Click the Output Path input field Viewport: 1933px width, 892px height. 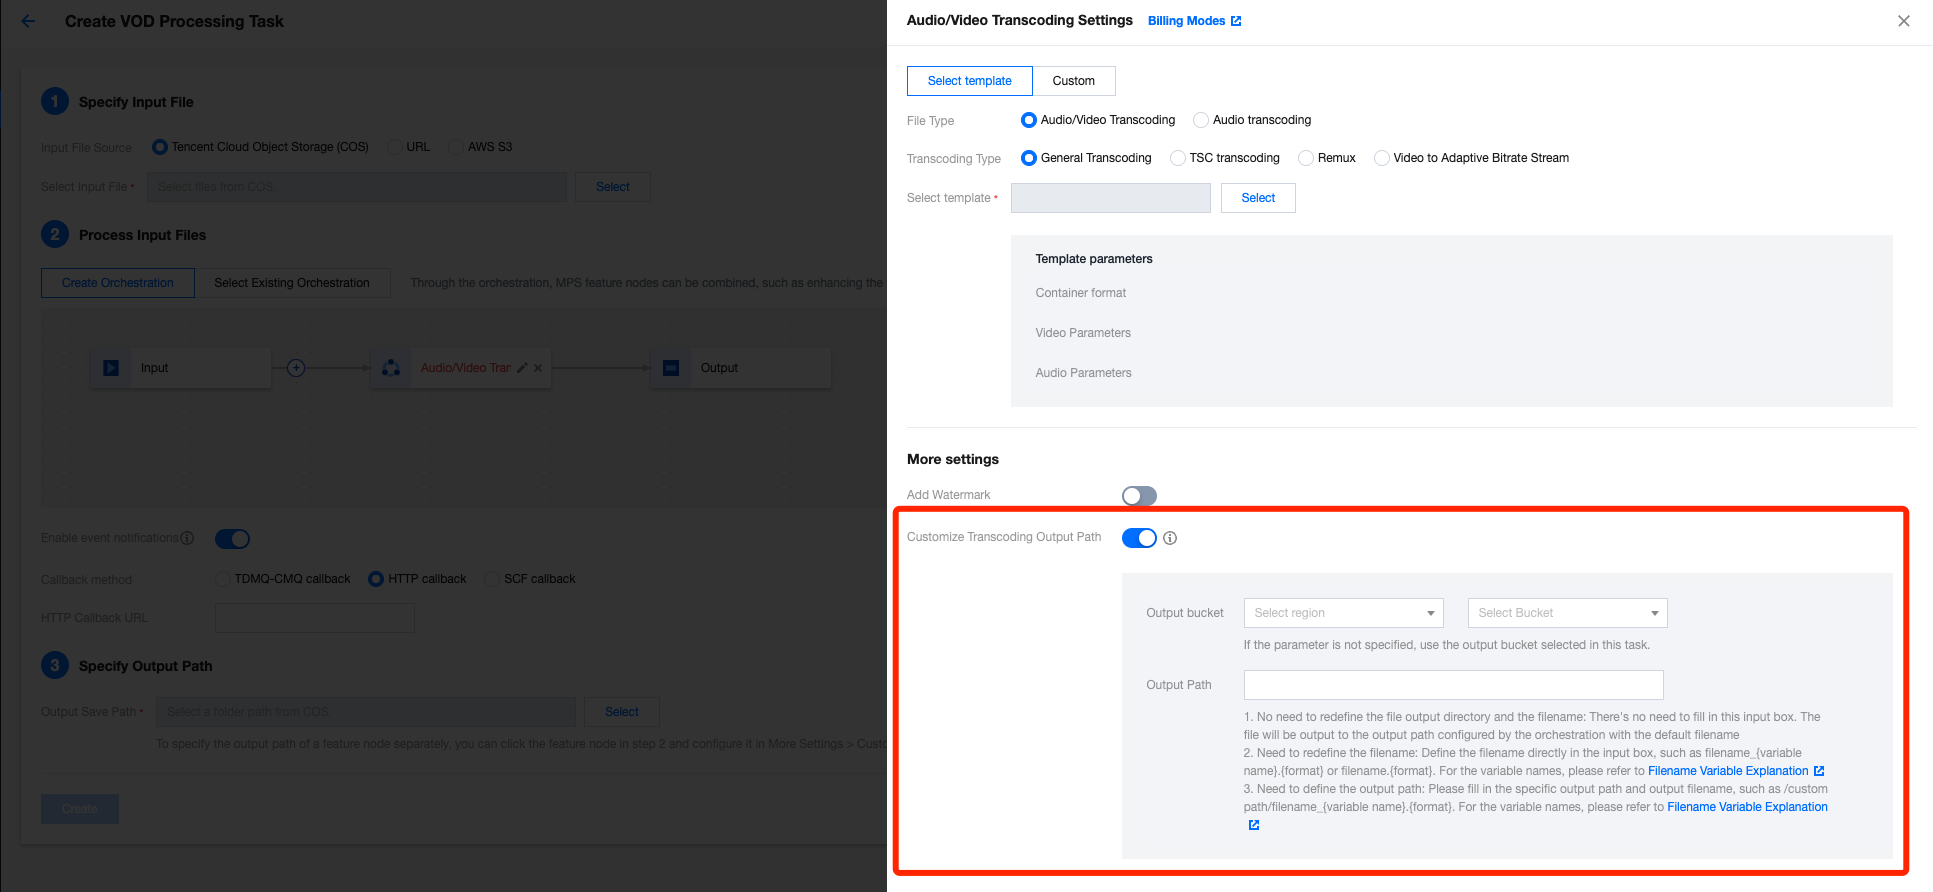pos(1453,685)
